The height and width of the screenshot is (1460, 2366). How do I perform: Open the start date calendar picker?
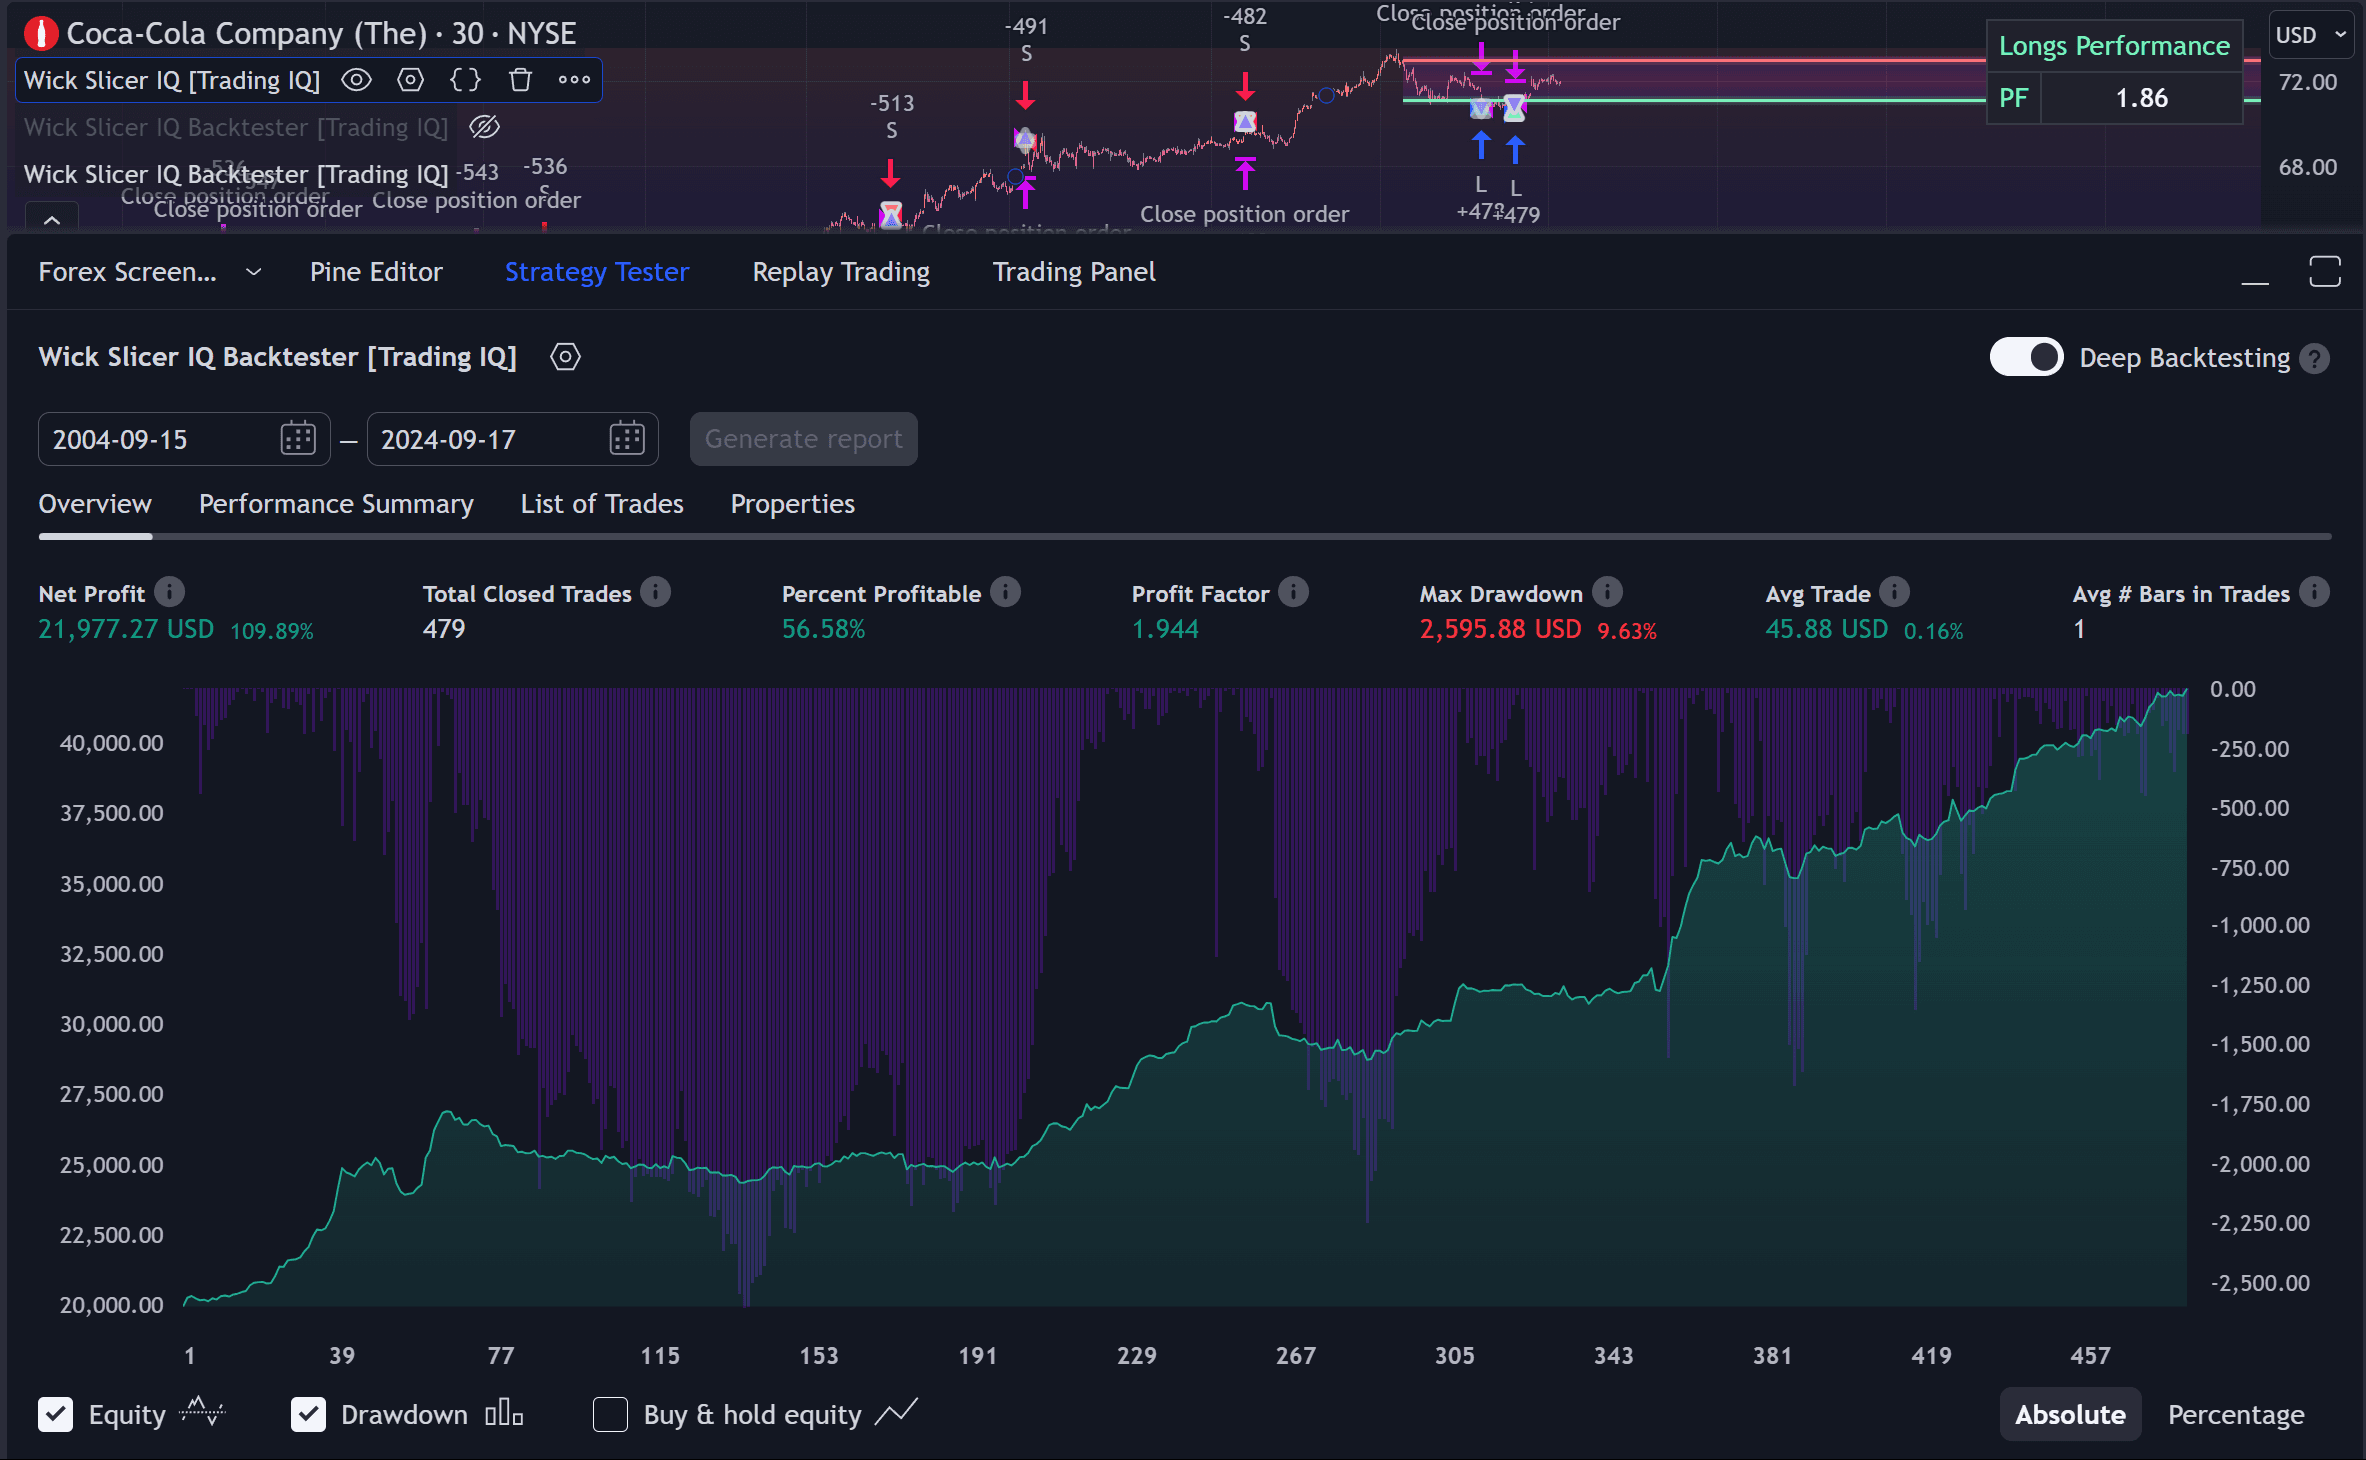coord(298,439)
